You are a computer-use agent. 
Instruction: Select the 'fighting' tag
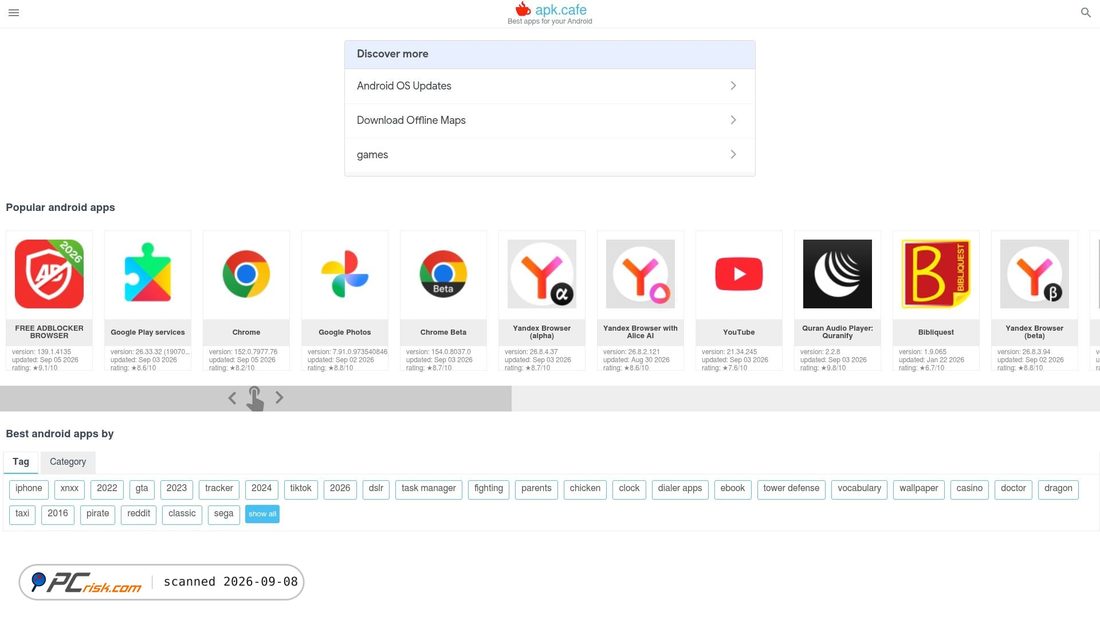(489, 489)
